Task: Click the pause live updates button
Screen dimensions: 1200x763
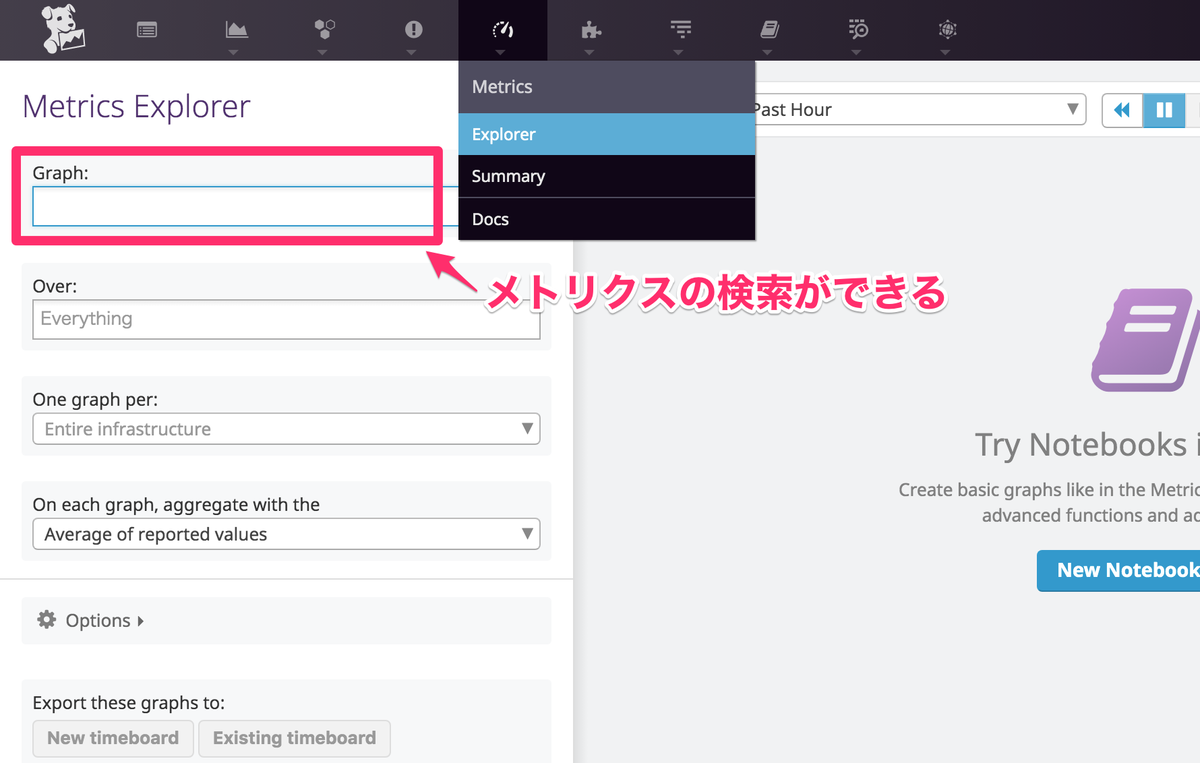Action: (1164, 110)
